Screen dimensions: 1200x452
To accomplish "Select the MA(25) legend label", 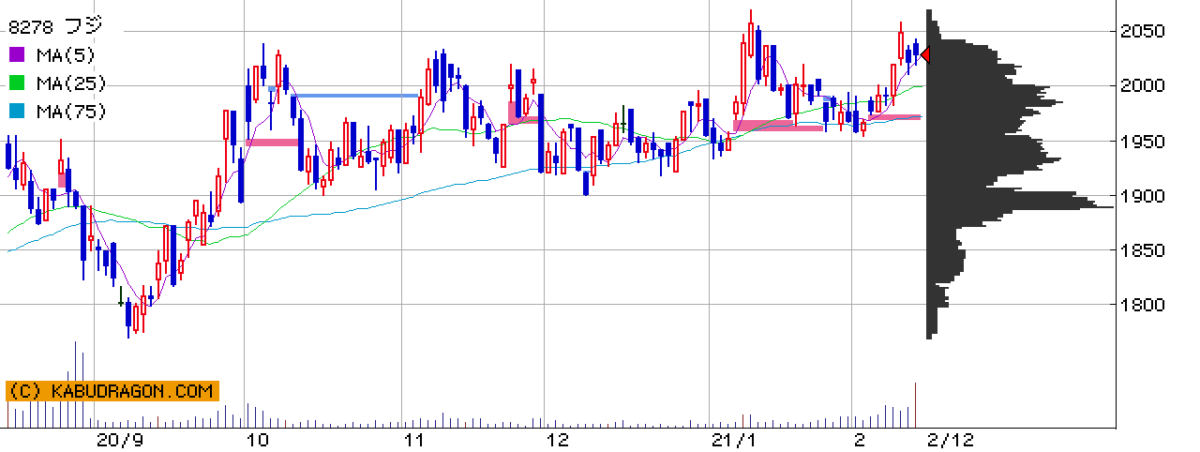I will pos(70,84).
